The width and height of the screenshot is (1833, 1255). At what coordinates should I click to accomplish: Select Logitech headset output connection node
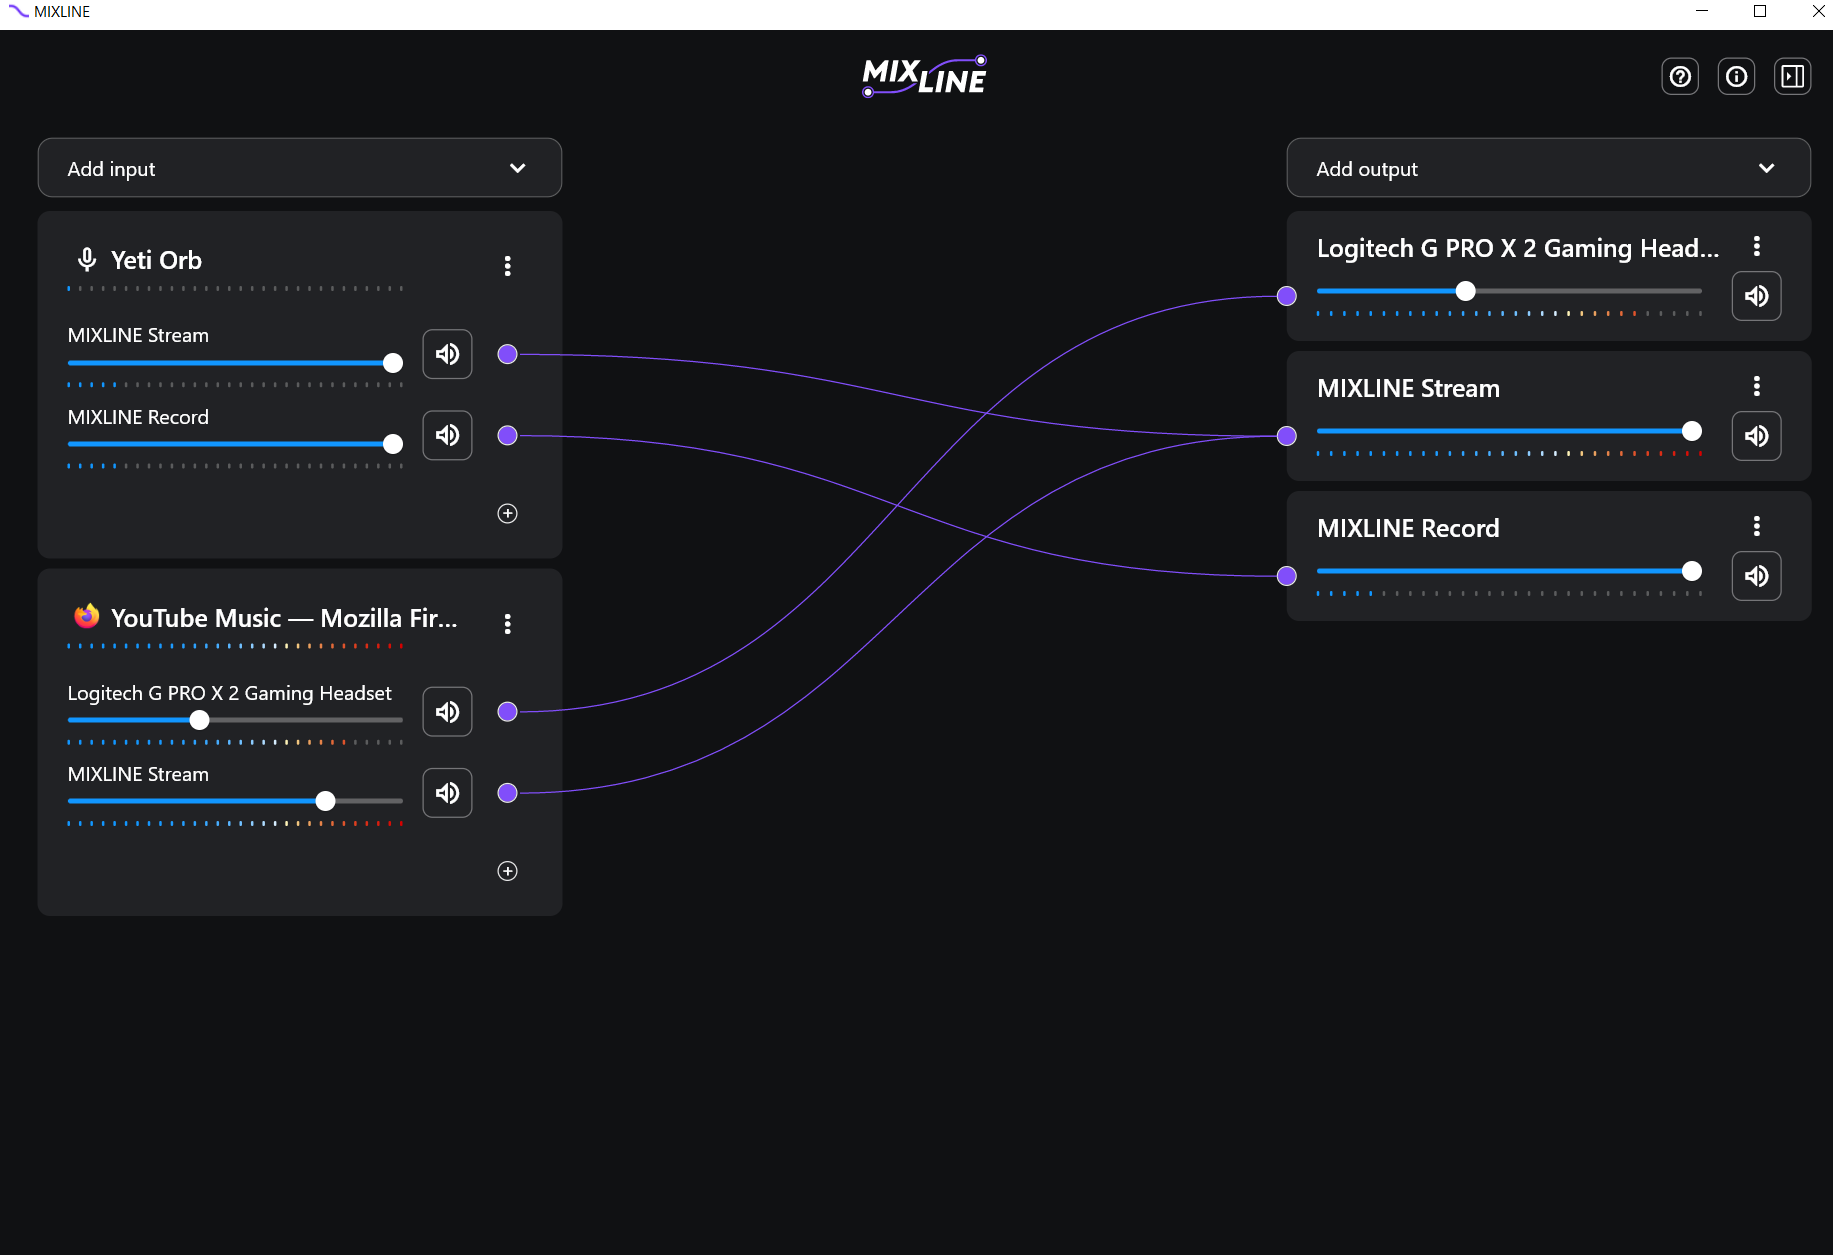click(1287, 296)
